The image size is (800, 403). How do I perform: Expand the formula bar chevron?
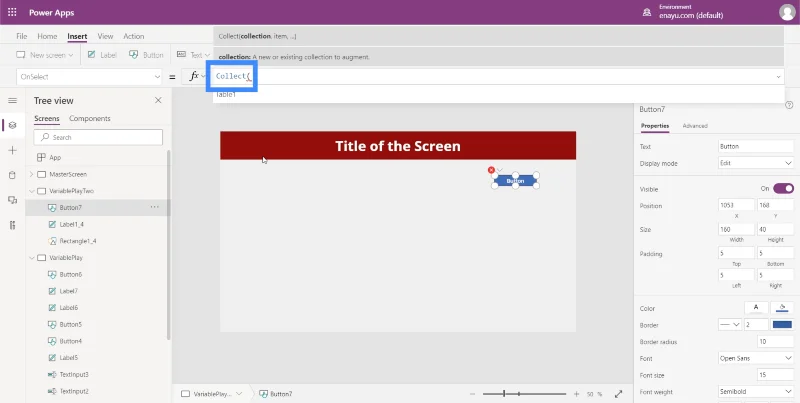tap(779, 77)
